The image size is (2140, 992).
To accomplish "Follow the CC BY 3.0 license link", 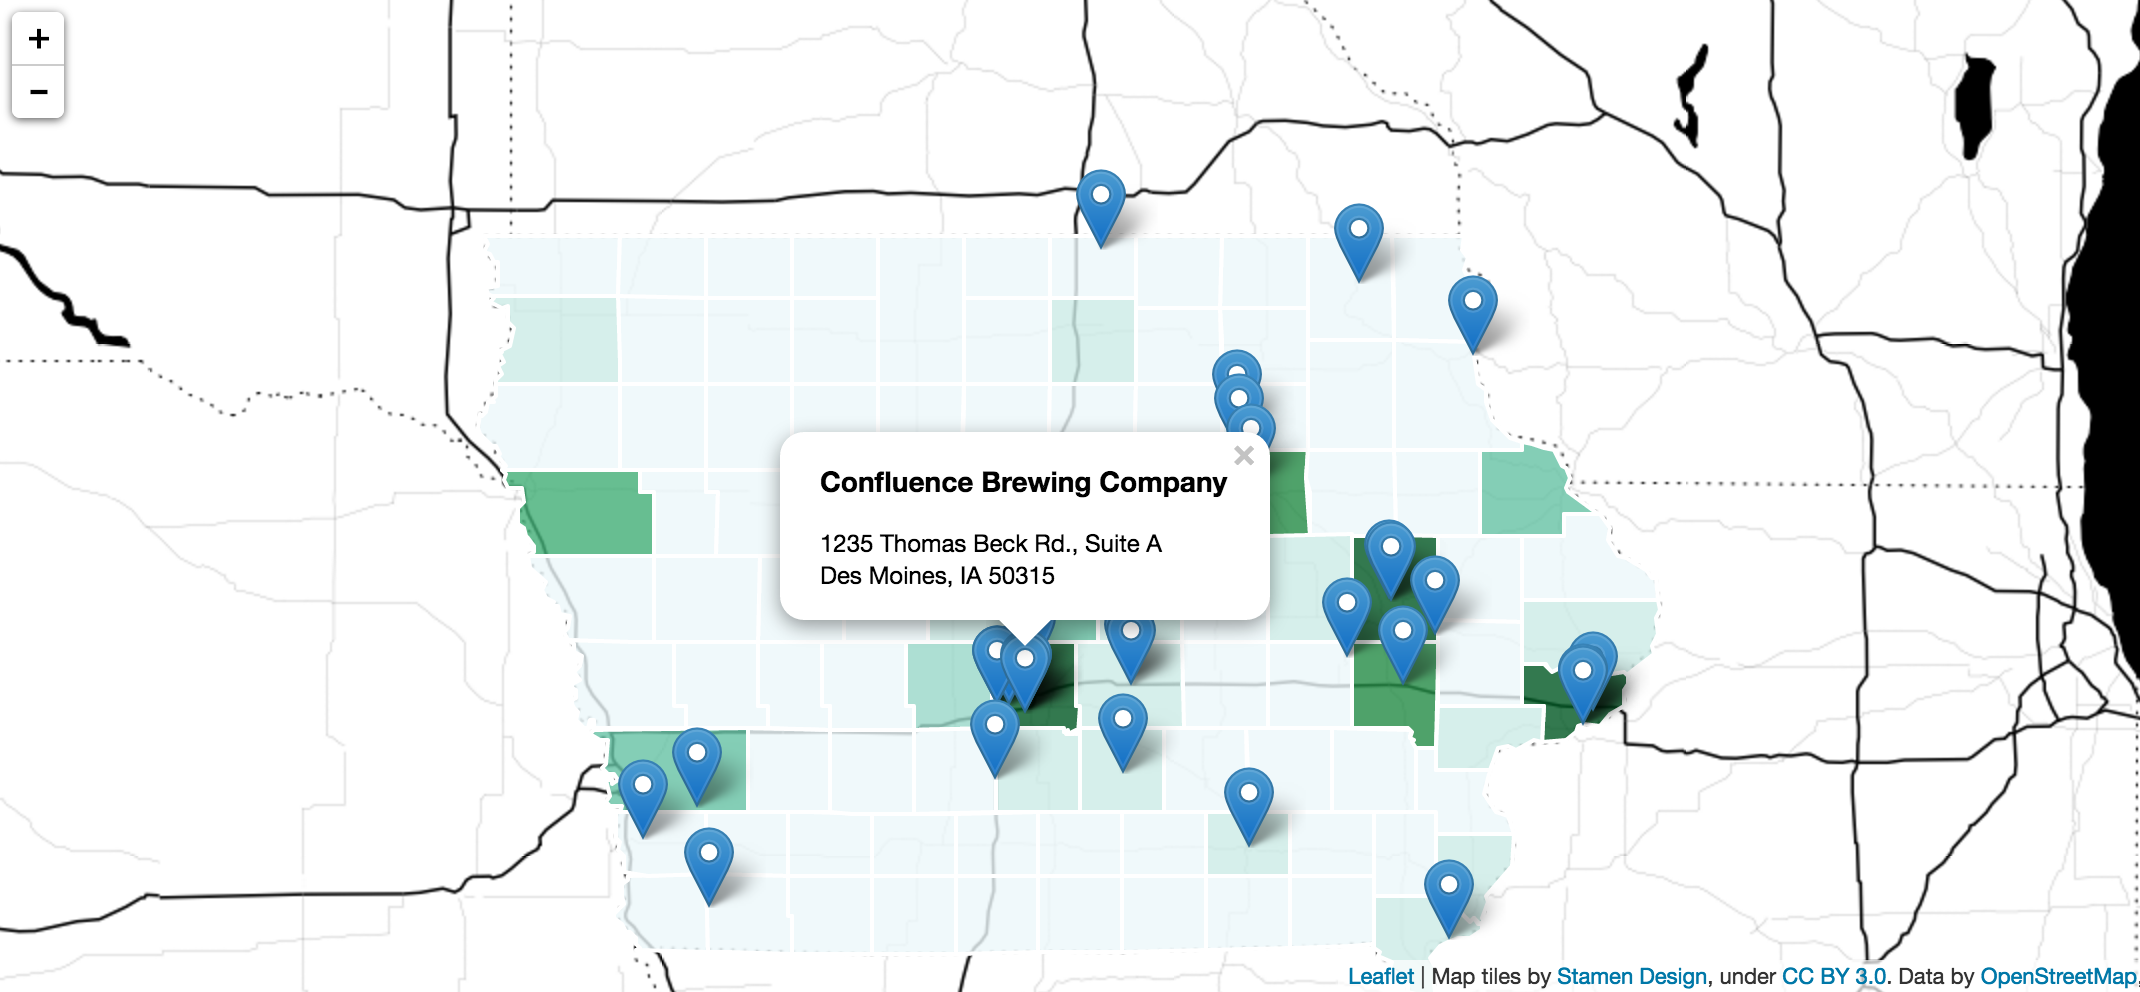I will (x=1833, y=976).
